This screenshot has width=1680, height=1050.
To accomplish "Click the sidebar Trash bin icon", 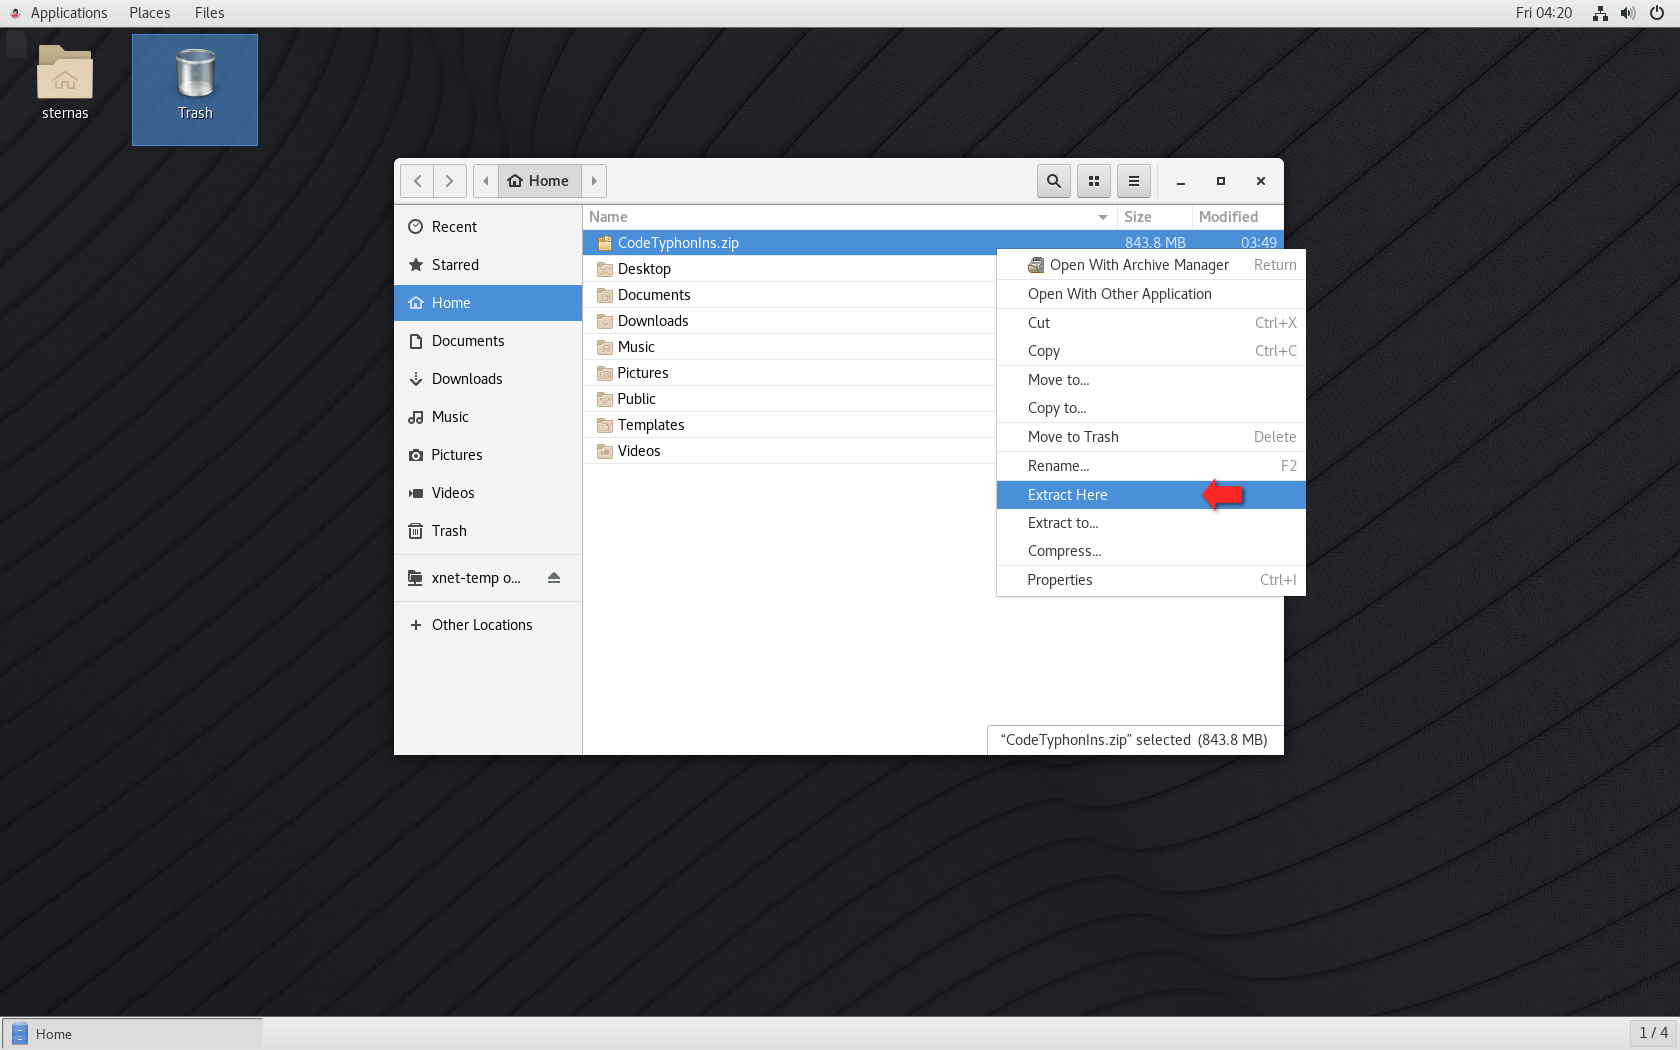I will pyautogui.click(x=416, y=531).
